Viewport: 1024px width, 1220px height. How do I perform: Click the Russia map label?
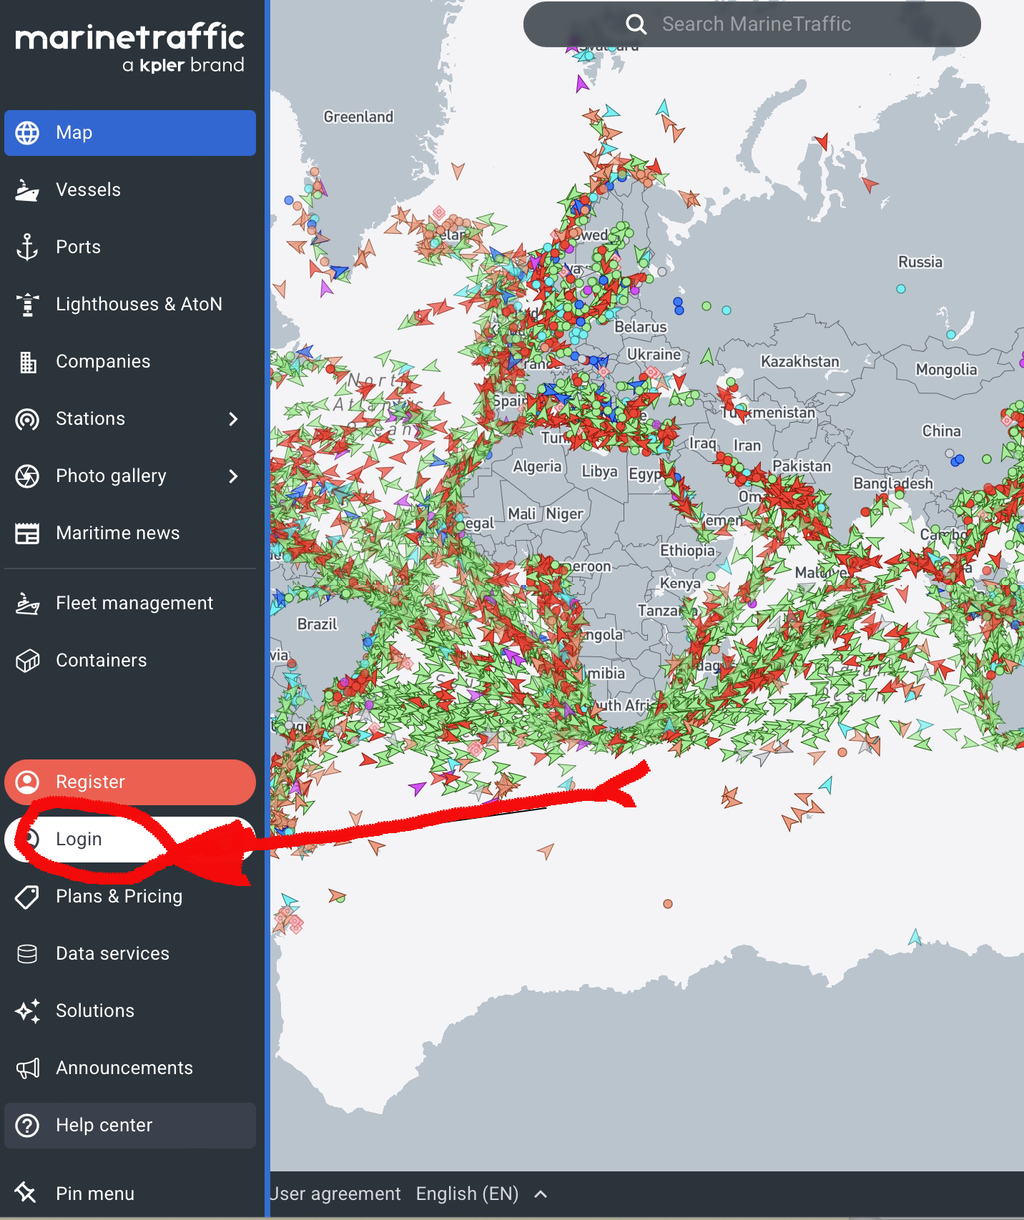pos(920,262)
